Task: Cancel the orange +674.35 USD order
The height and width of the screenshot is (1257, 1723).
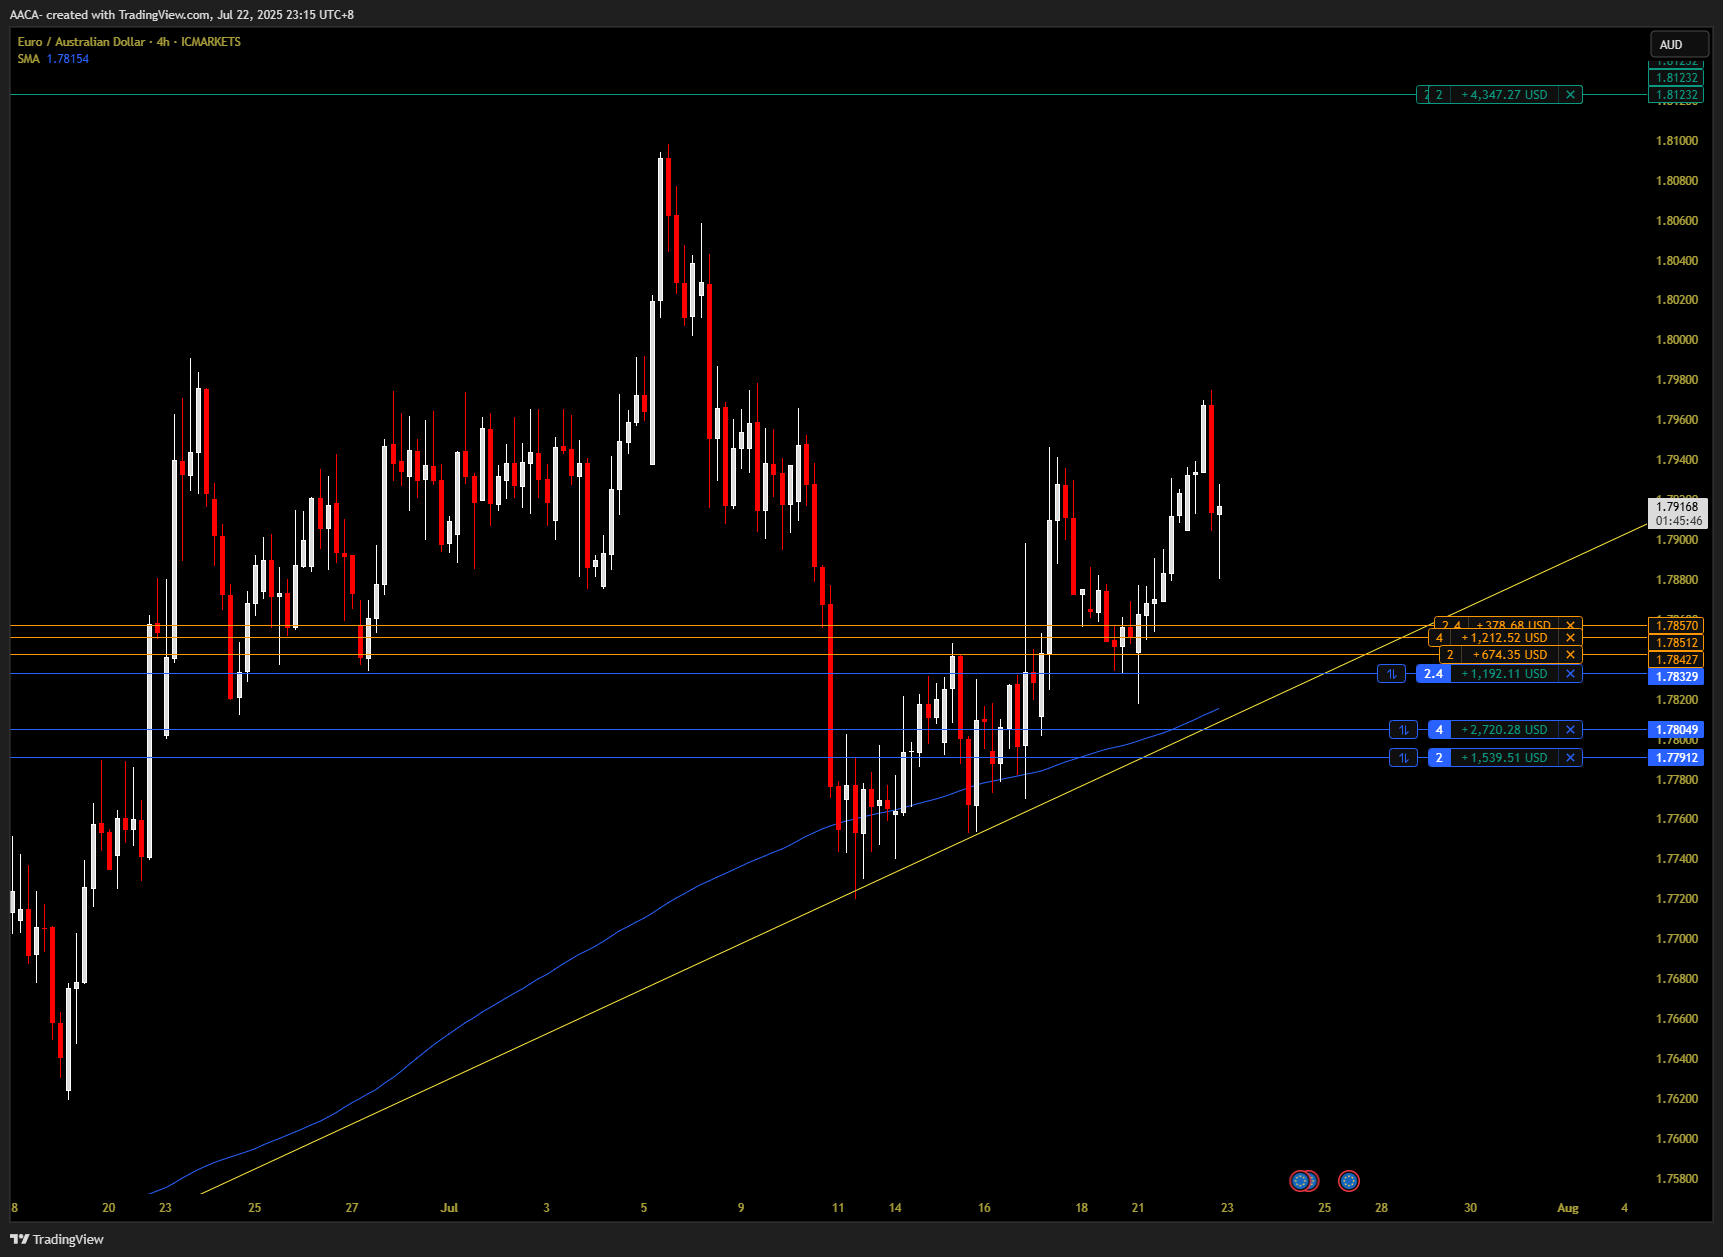Action: (1570, 655)
